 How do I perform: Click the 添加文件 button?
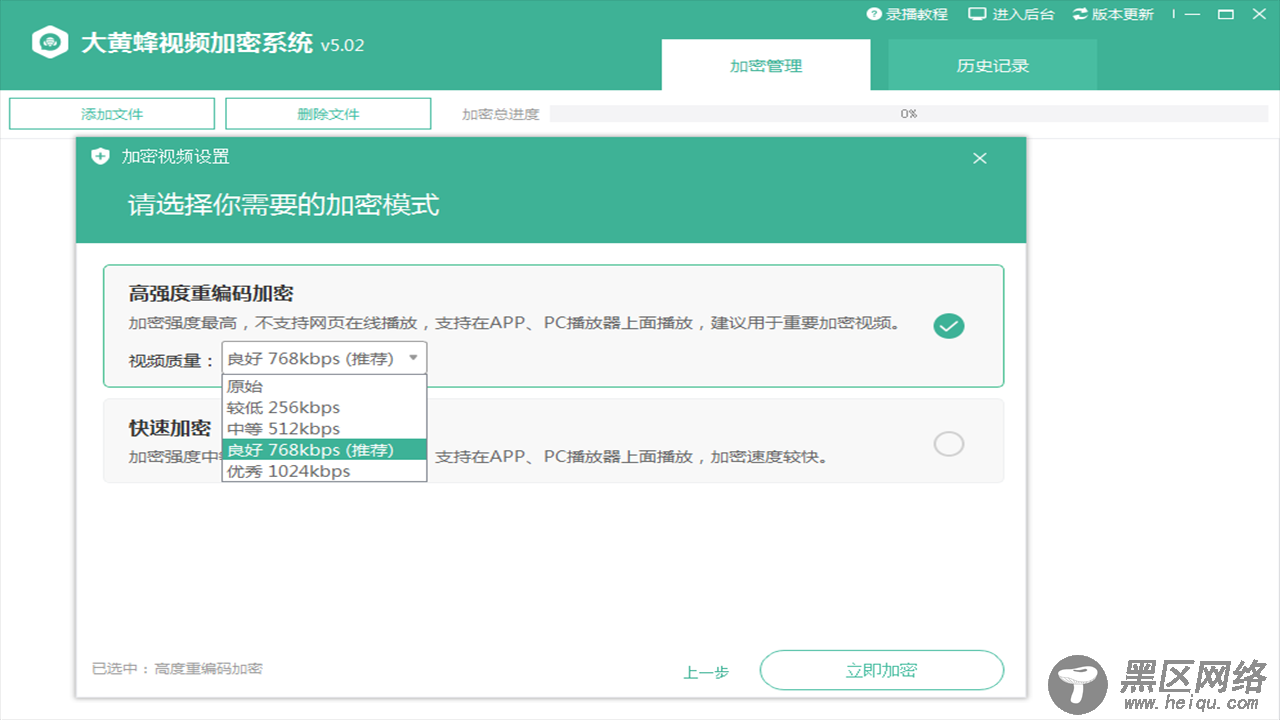click(x=112, y=114)
